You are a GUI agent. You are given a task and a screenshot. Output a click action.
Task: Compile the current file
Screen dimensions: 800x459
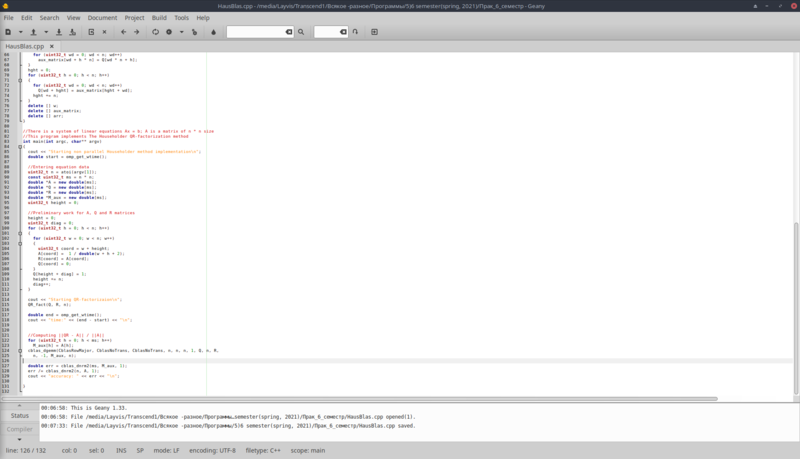coord(156,32)
